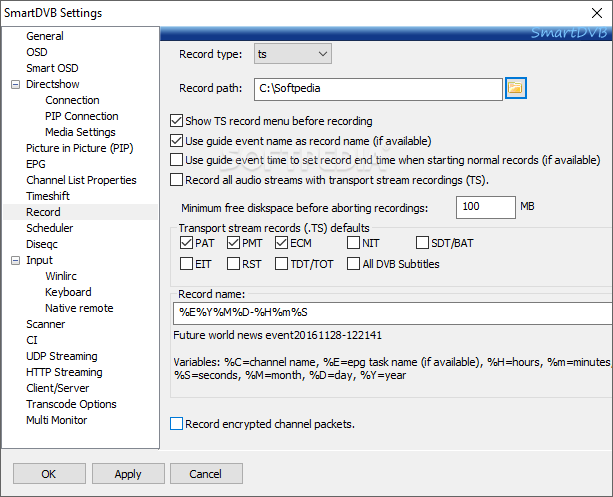Viewport: 613px width, 497px height.
Task: Uncheck the PMT checkbox
Action: tap(233, 243)
